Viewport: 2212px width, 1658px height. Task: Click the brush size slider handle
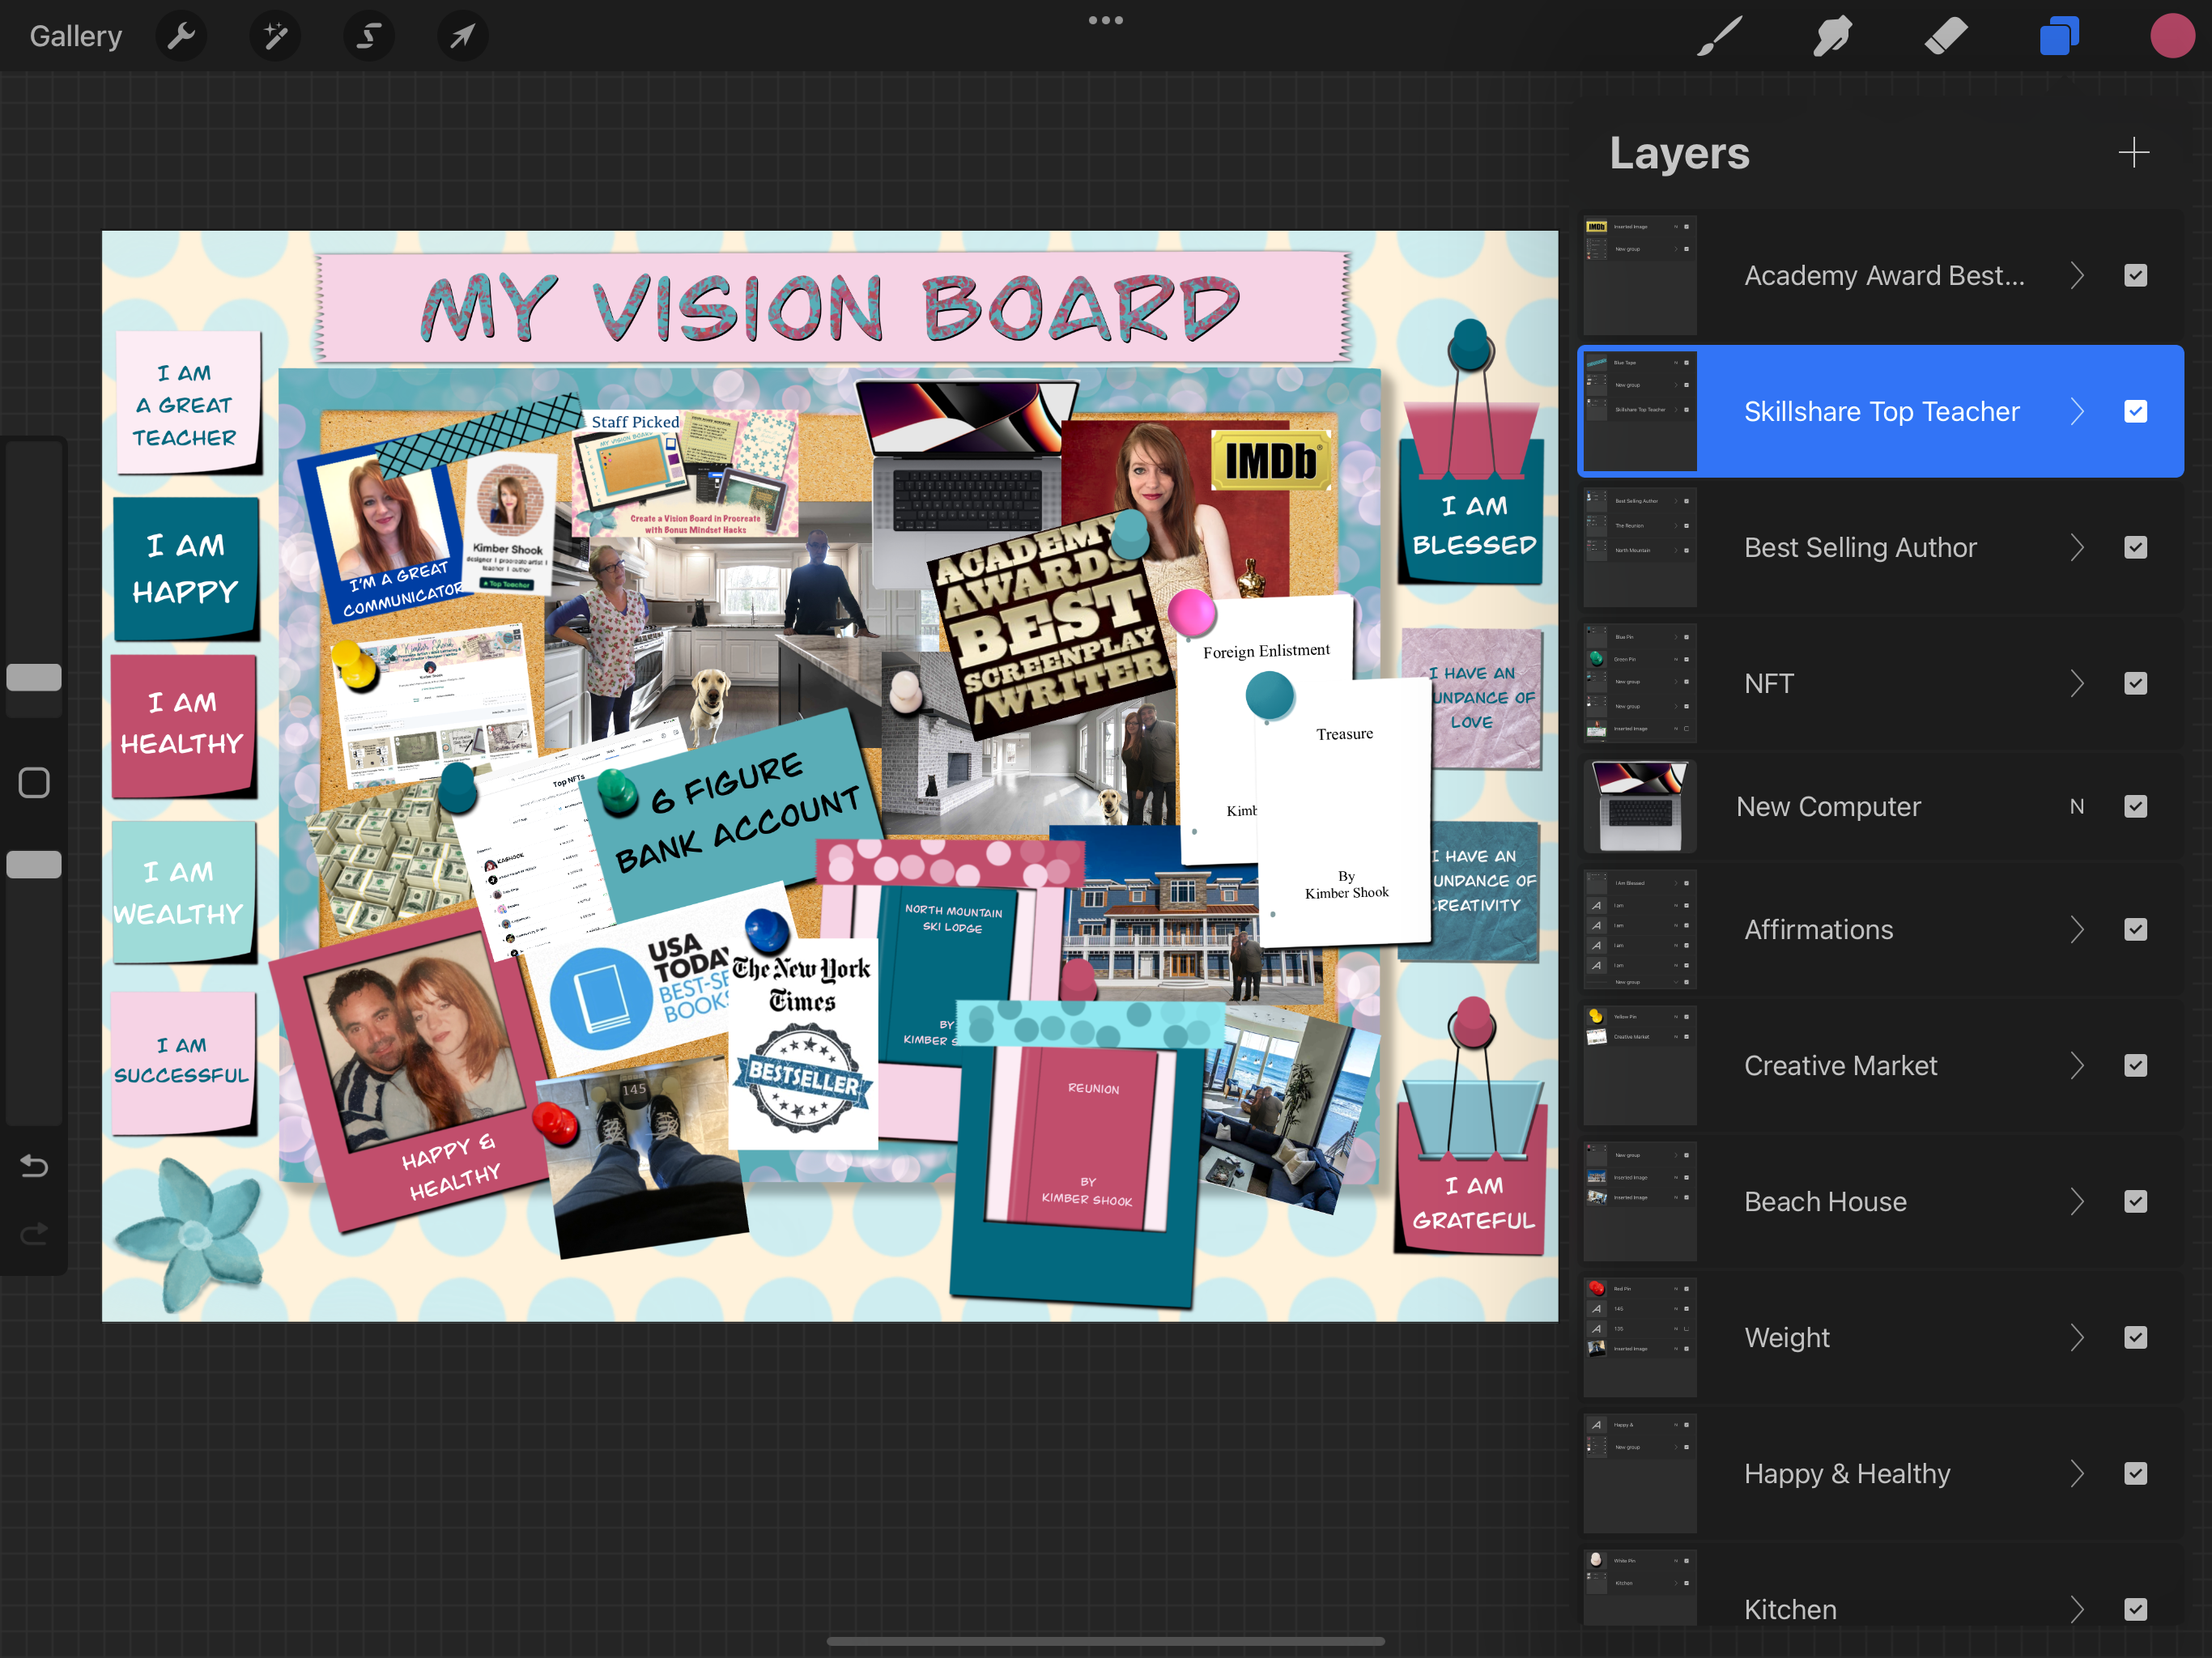[34, 677]
